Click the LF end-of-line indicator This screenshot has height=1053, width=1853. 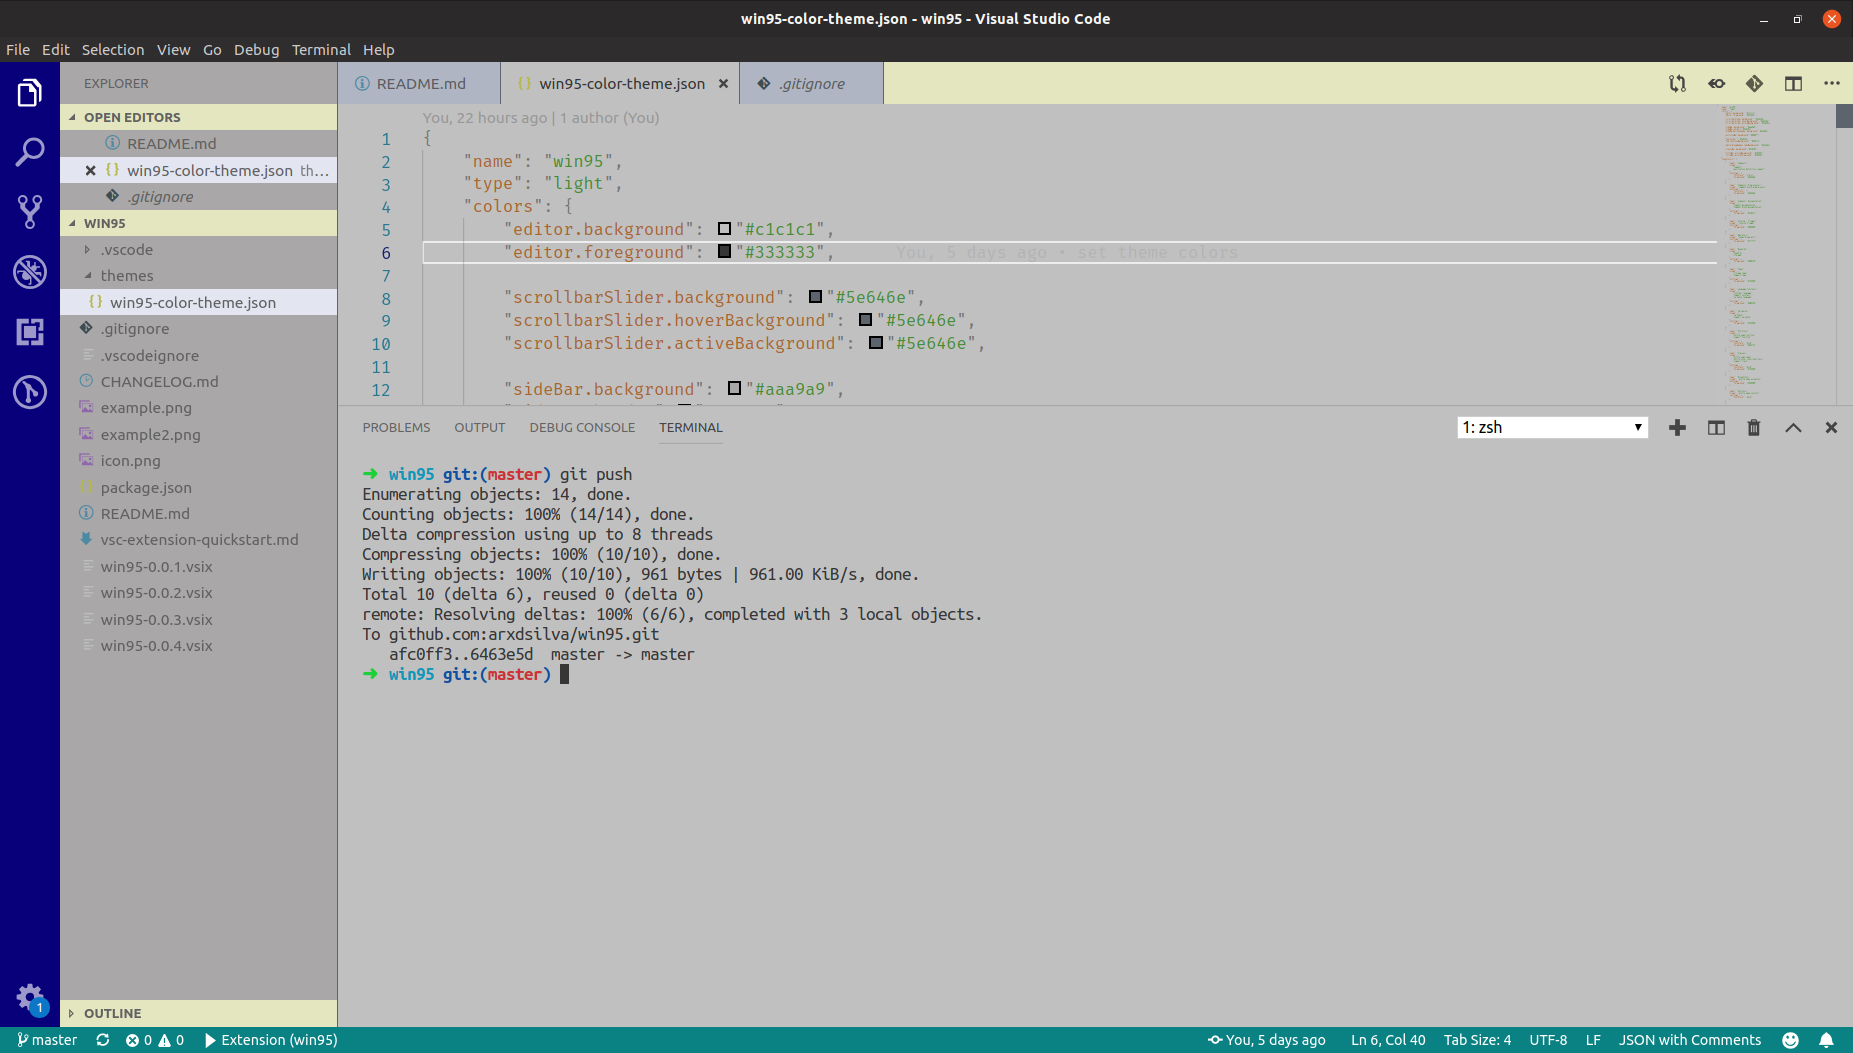[x=1593, y=1040]
